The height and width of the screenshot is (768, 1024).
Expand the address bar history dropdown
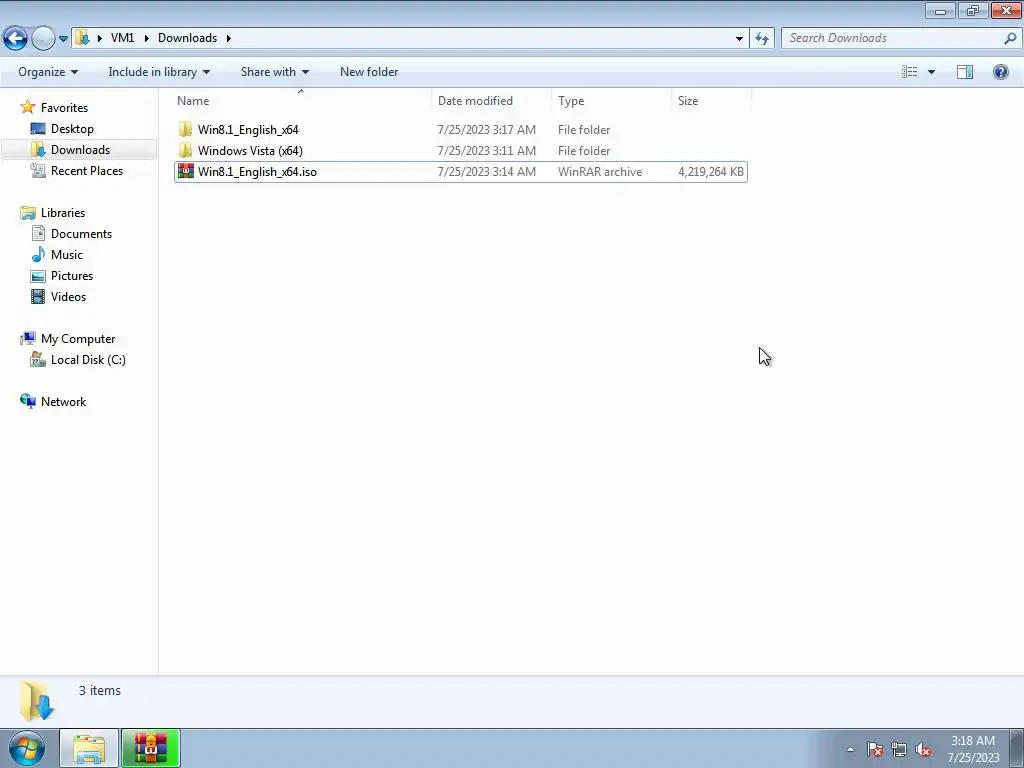739,39
